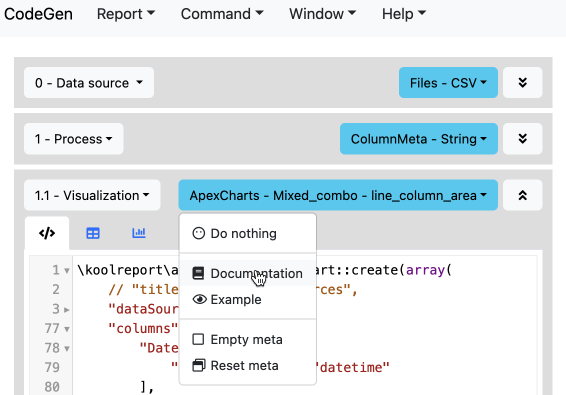Click the "array(" keyword in code
The height and width of the screenshot is (395, 566).
429,270
